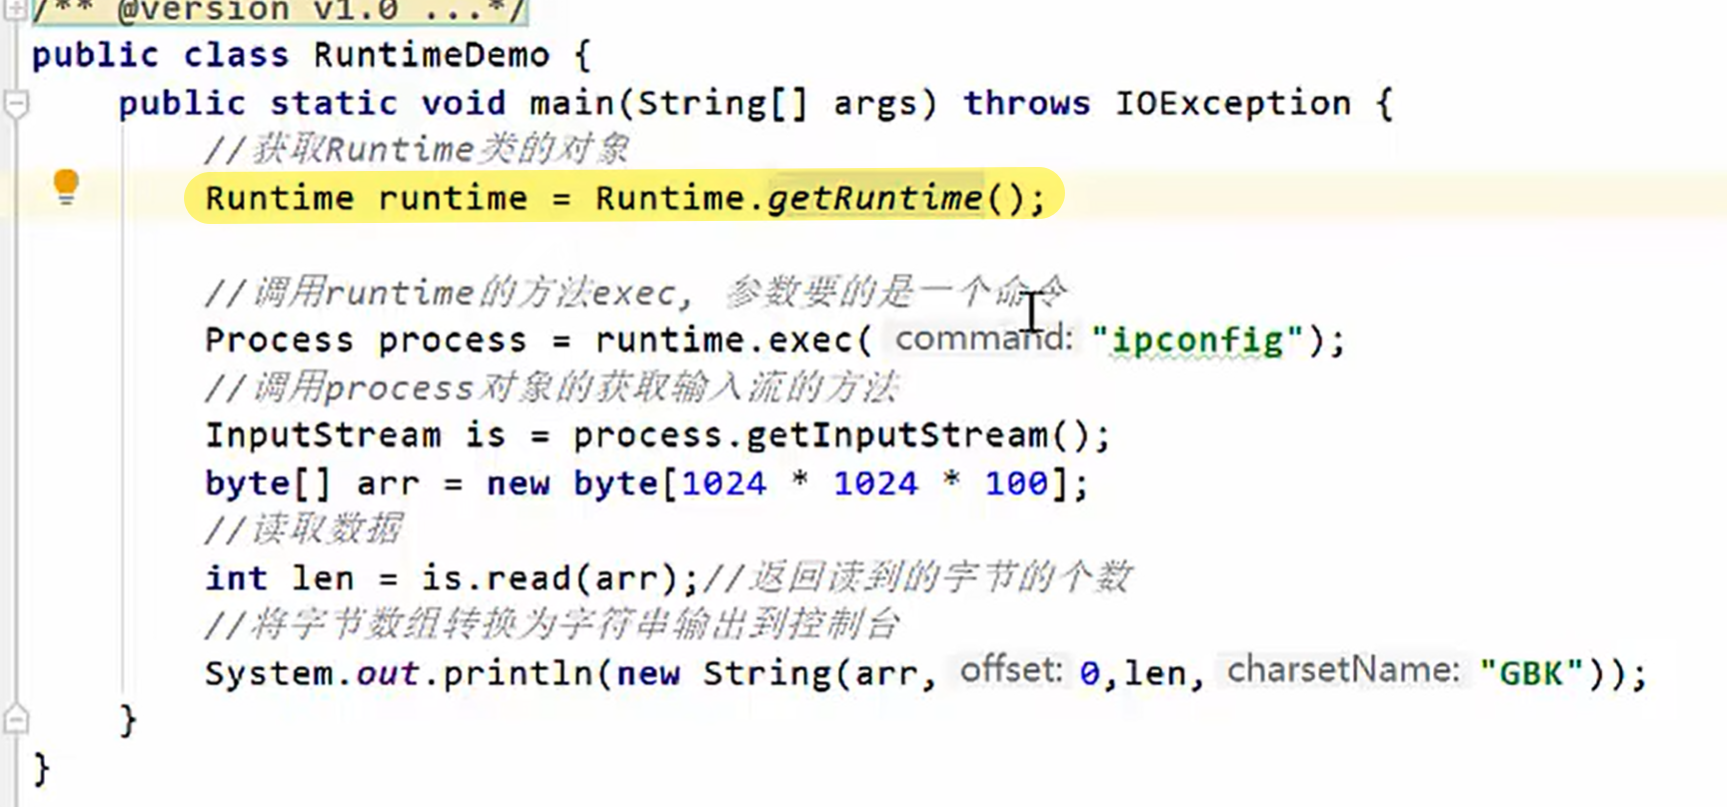Image resolution: width=1727 pixels, height=807 pixels.
Task: Click the charsetName: parameter hint
Action: point(1342,671)
